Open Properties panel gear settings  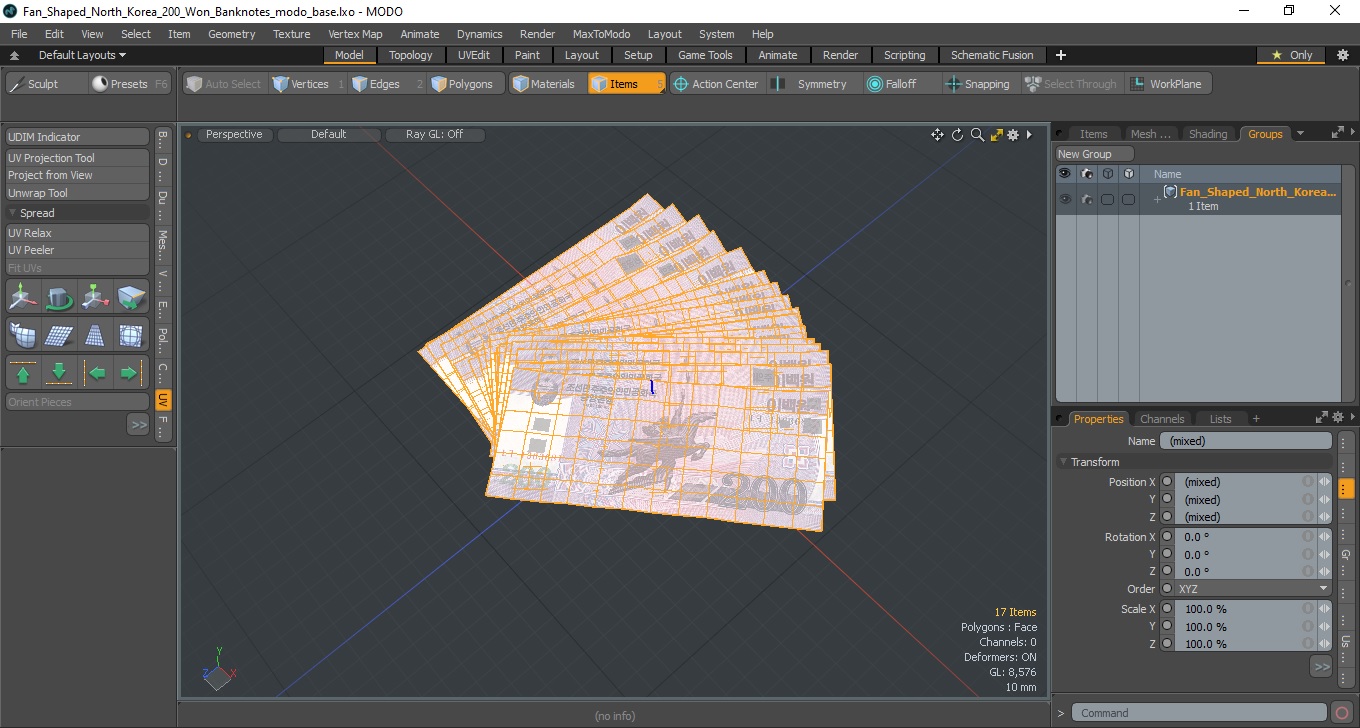[x=1337, y=418]
